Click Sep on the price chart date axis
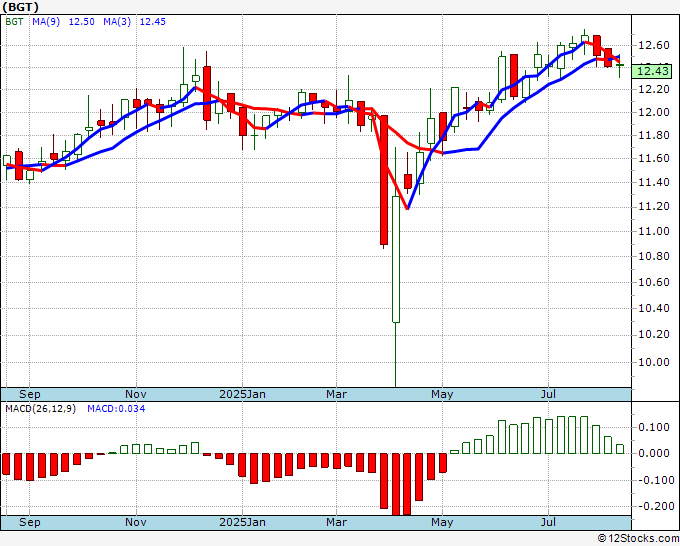680x546 pixels. pyautogui.click(x=29, y=394)
